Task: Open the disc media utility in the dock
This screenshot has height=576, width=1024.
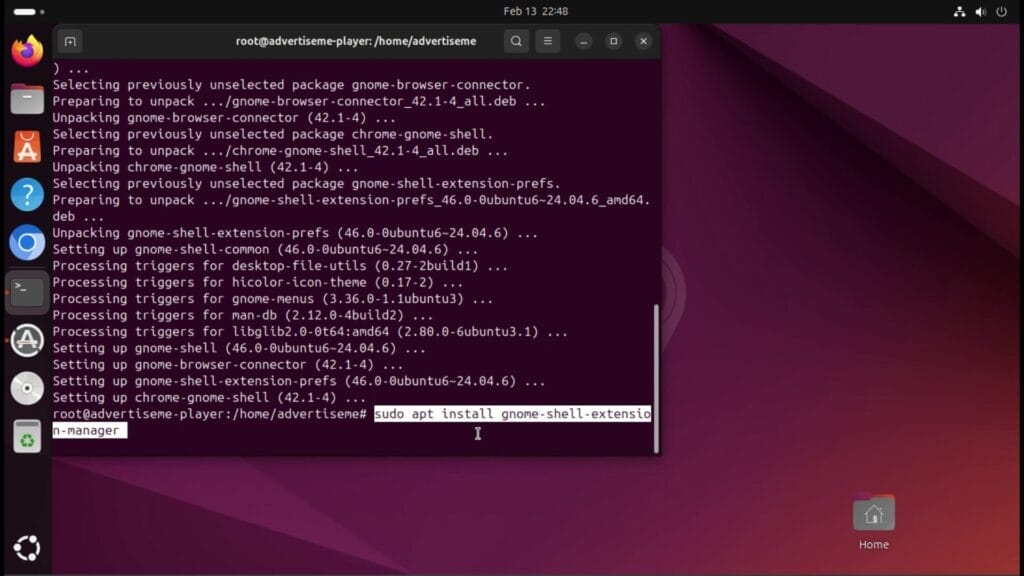Action: (x=26, y=388)
